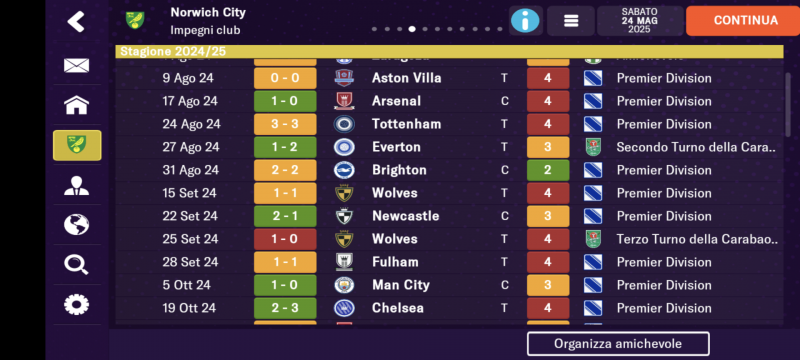Click the Chelsea club badge

coord(344,308)
